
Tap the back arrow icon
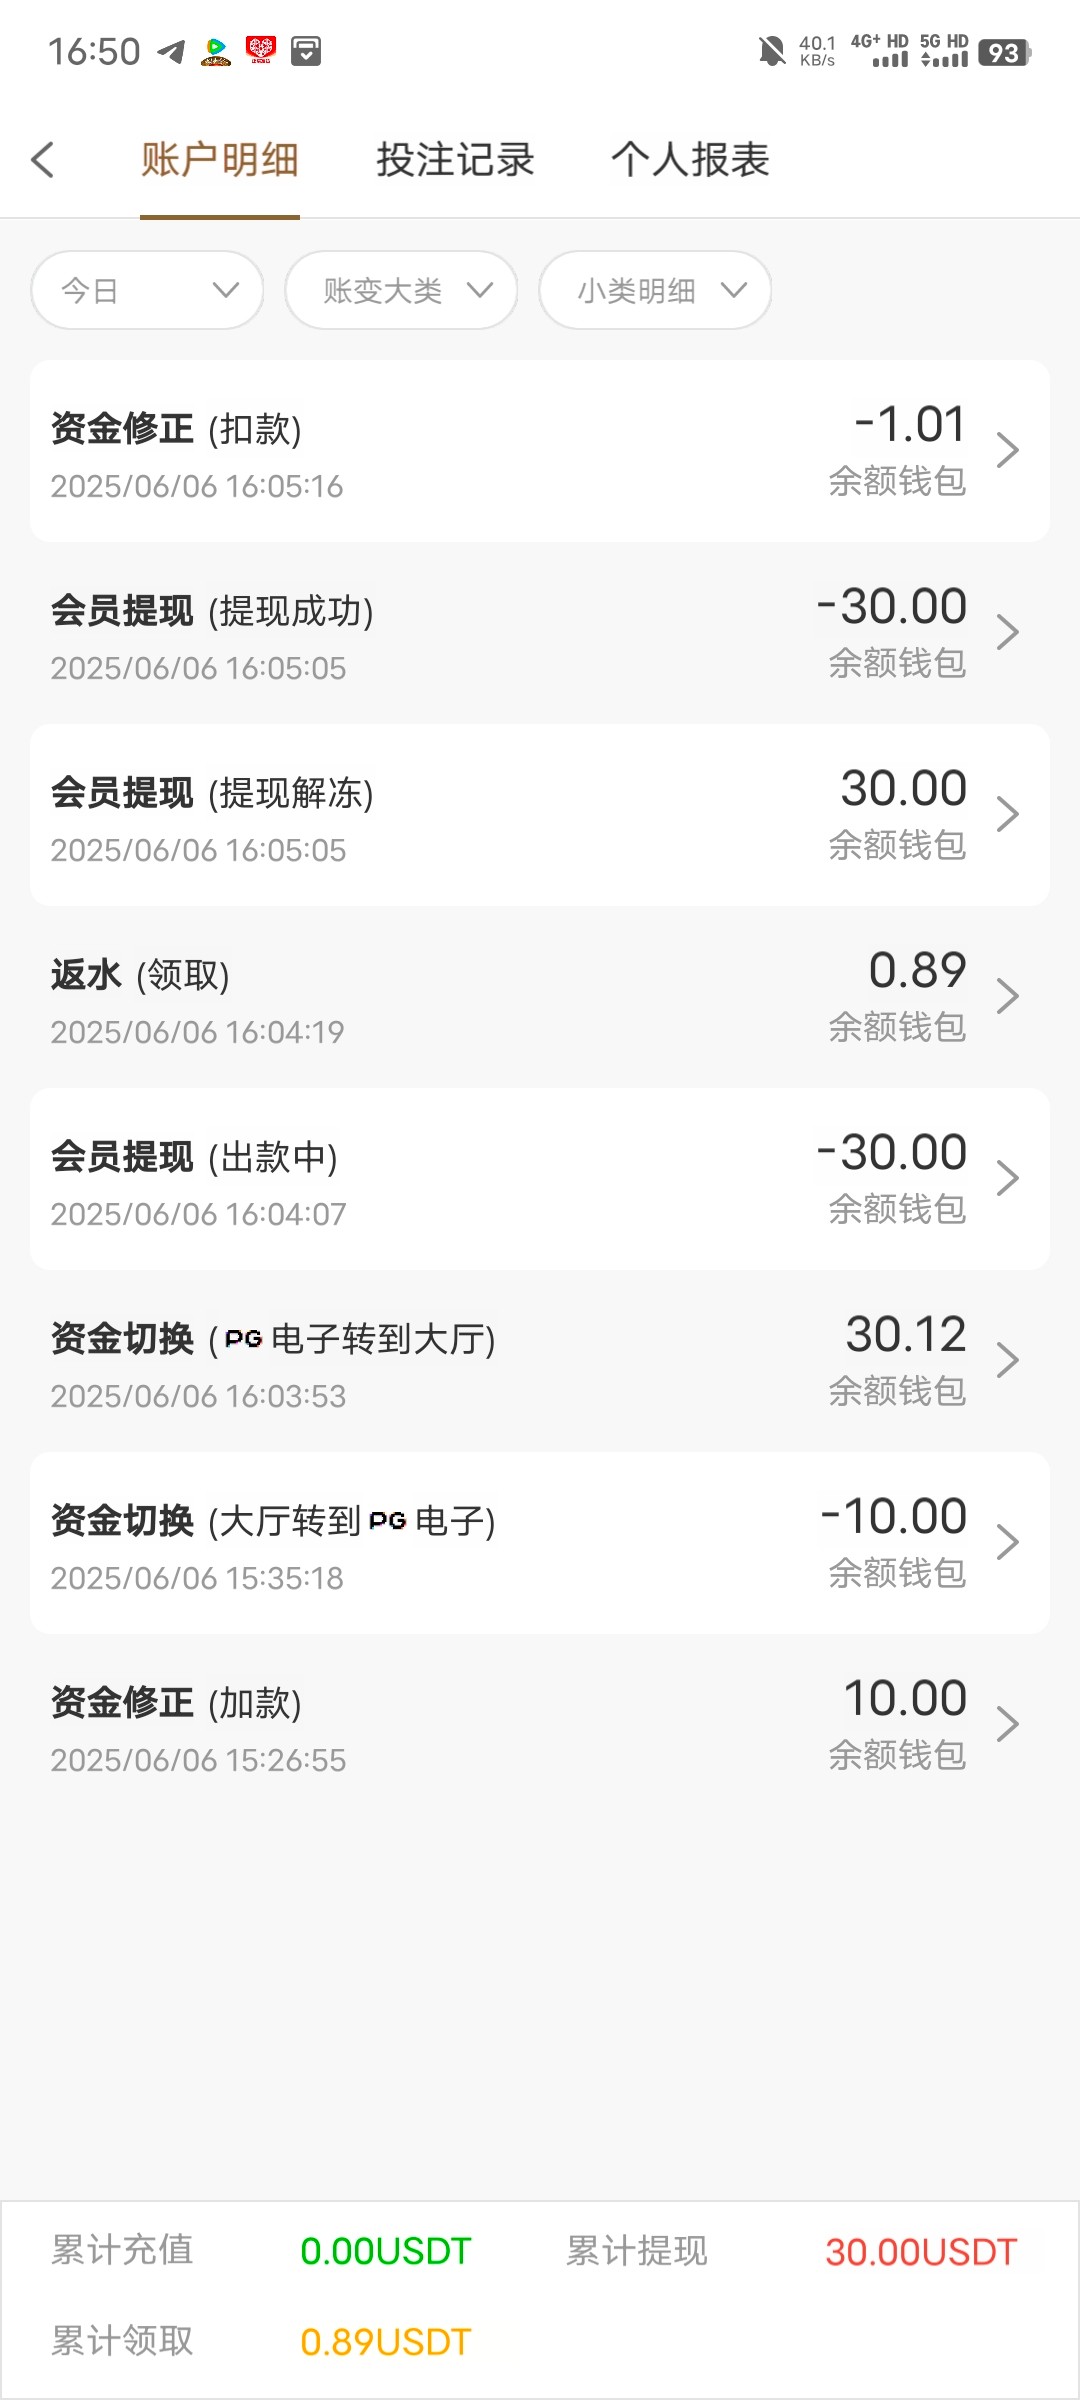[43, 160]
